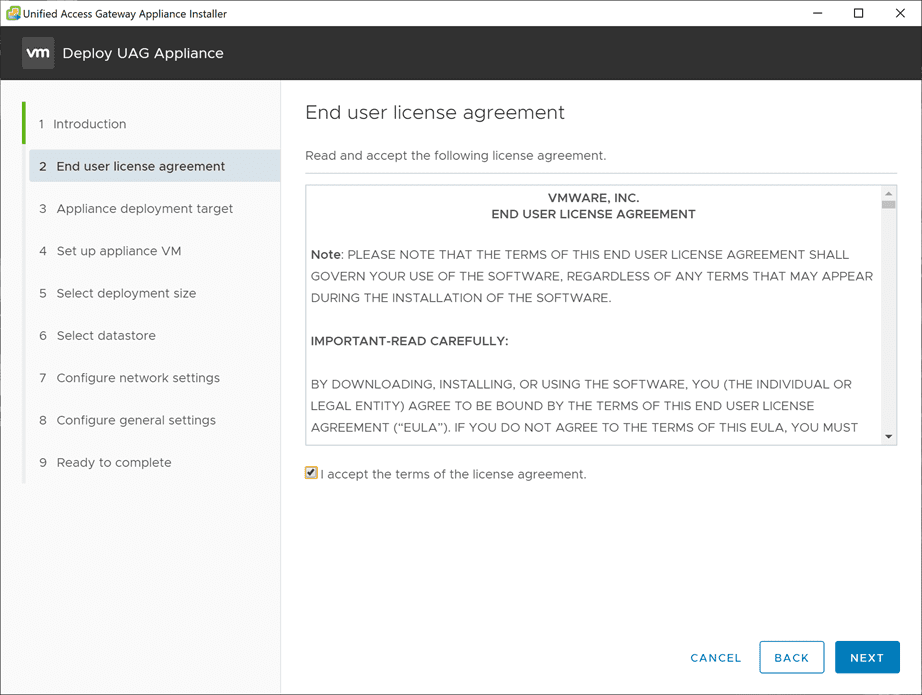Go to Configure network settings step
Image resolution: width=922 pixels, height=695 pixels.
coord(138,378)
